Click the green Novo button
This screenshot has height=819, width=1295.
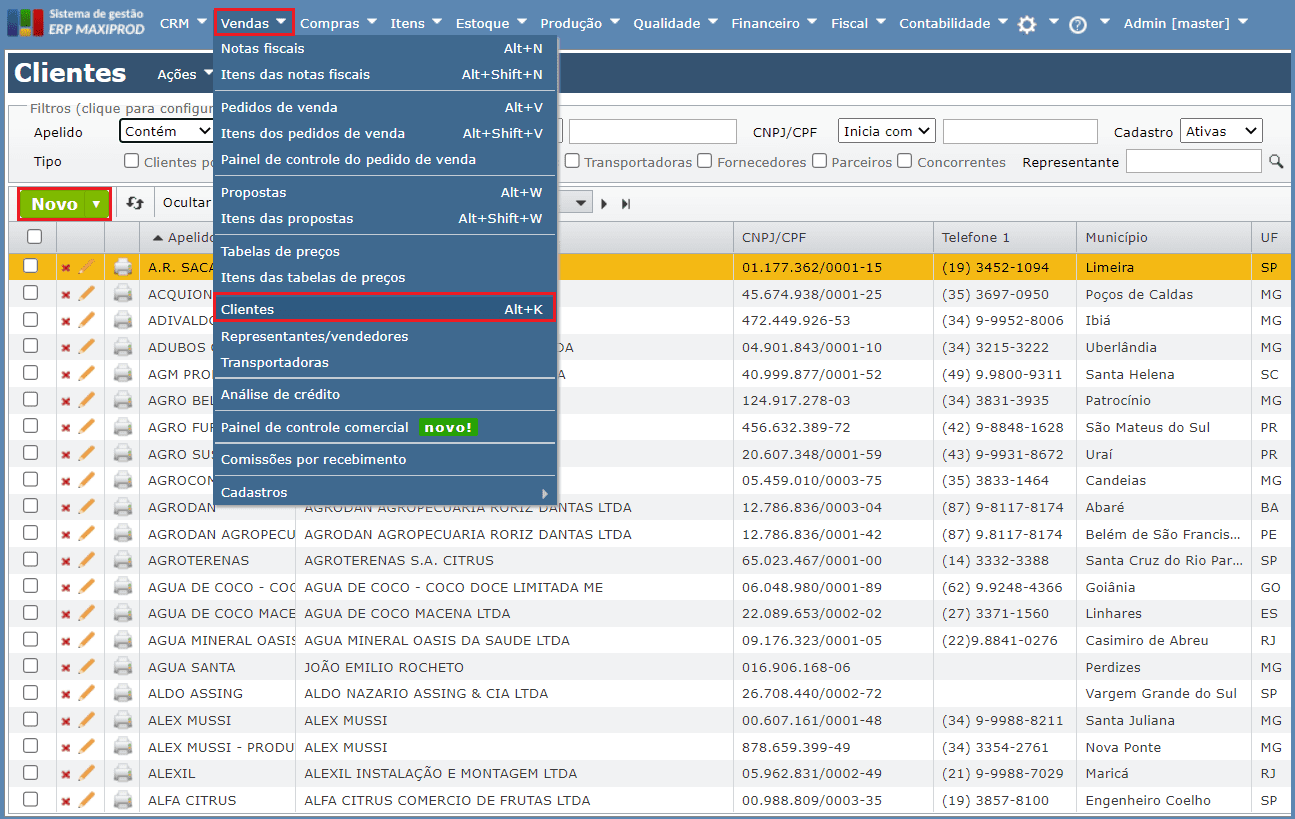54,203
